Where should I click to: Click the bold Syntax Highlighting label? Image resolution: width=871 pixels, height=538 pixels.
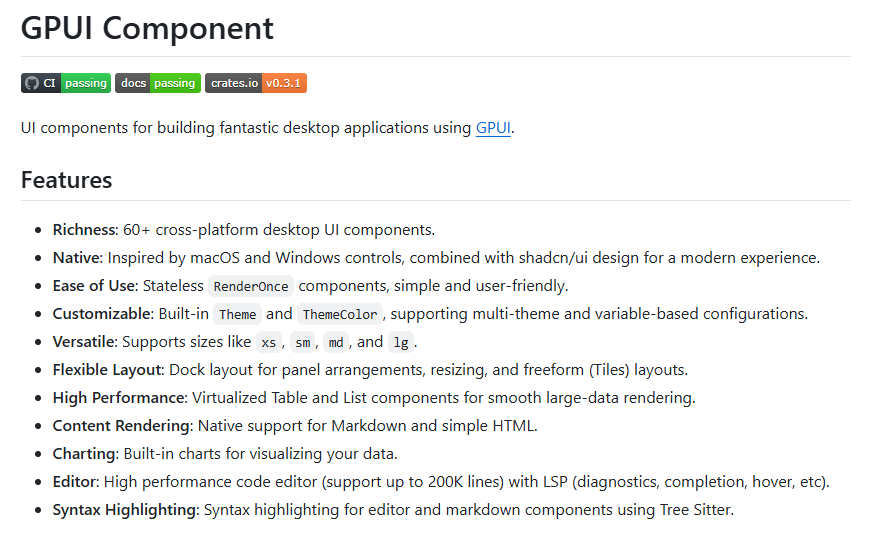point(126,510)
